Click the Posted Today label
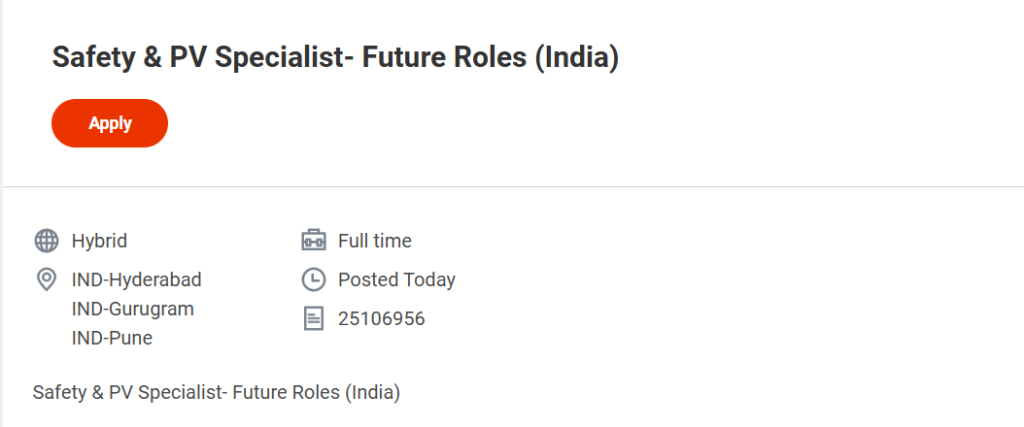 pyautogui.click(x=396, y=279)
